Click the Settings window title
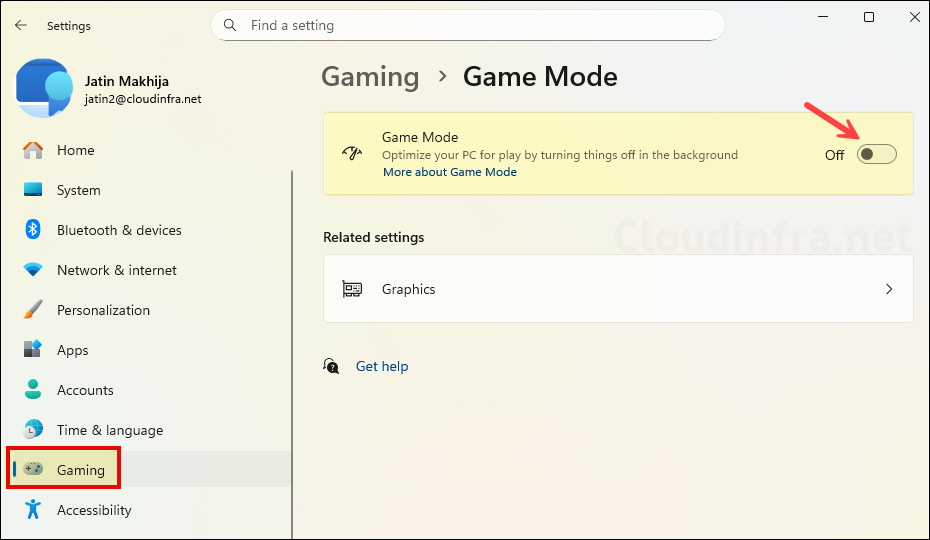This screenshot has width=930, height=540. (x=69, y=26)
